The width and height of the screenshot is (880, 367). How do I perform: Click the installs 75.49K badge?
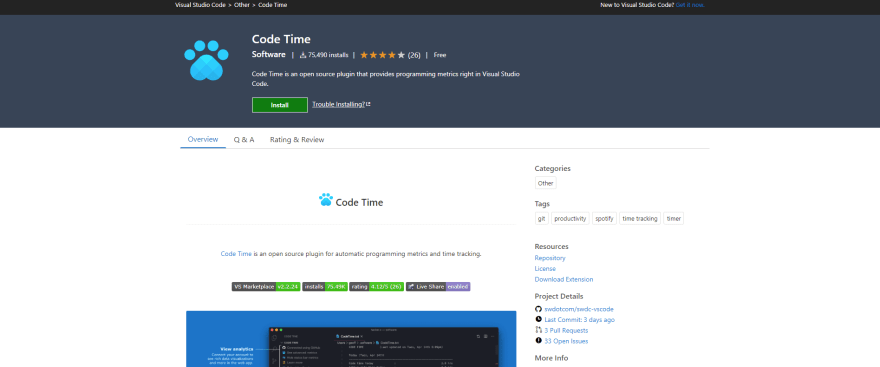point(325,287)
